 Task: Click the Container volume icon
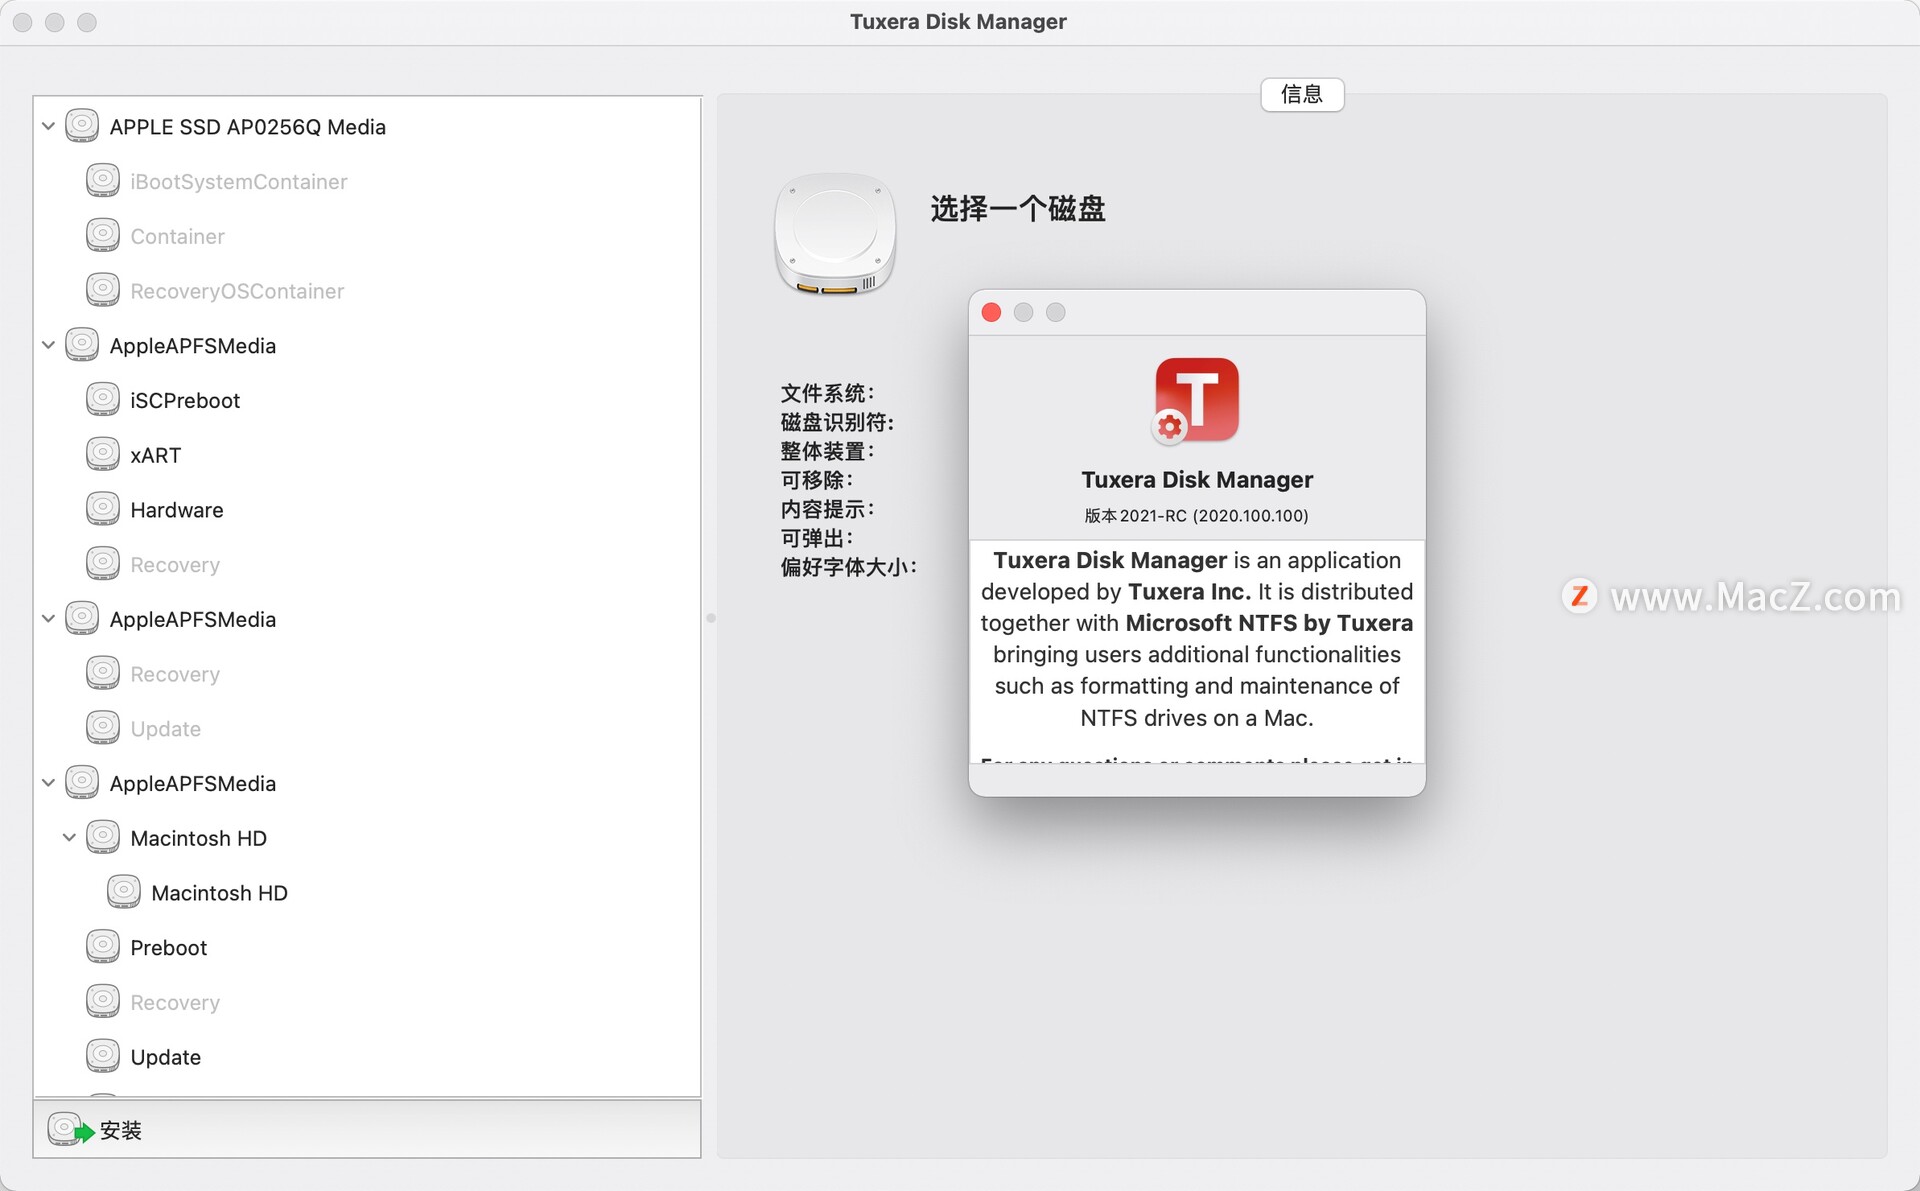(x=103, y=236)
